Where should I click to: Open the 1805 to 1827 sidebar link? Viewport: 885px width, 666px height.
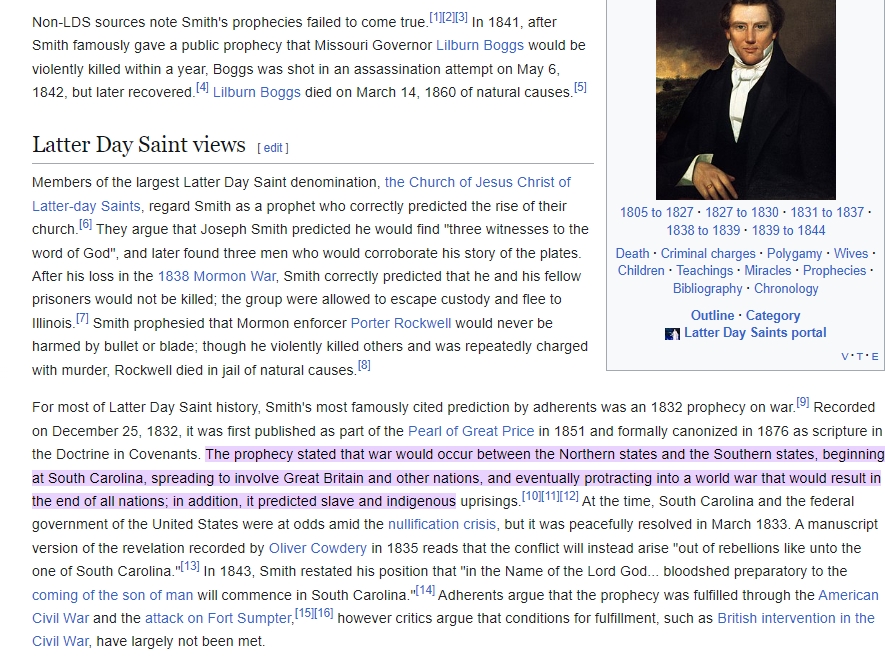coord(656,212)
